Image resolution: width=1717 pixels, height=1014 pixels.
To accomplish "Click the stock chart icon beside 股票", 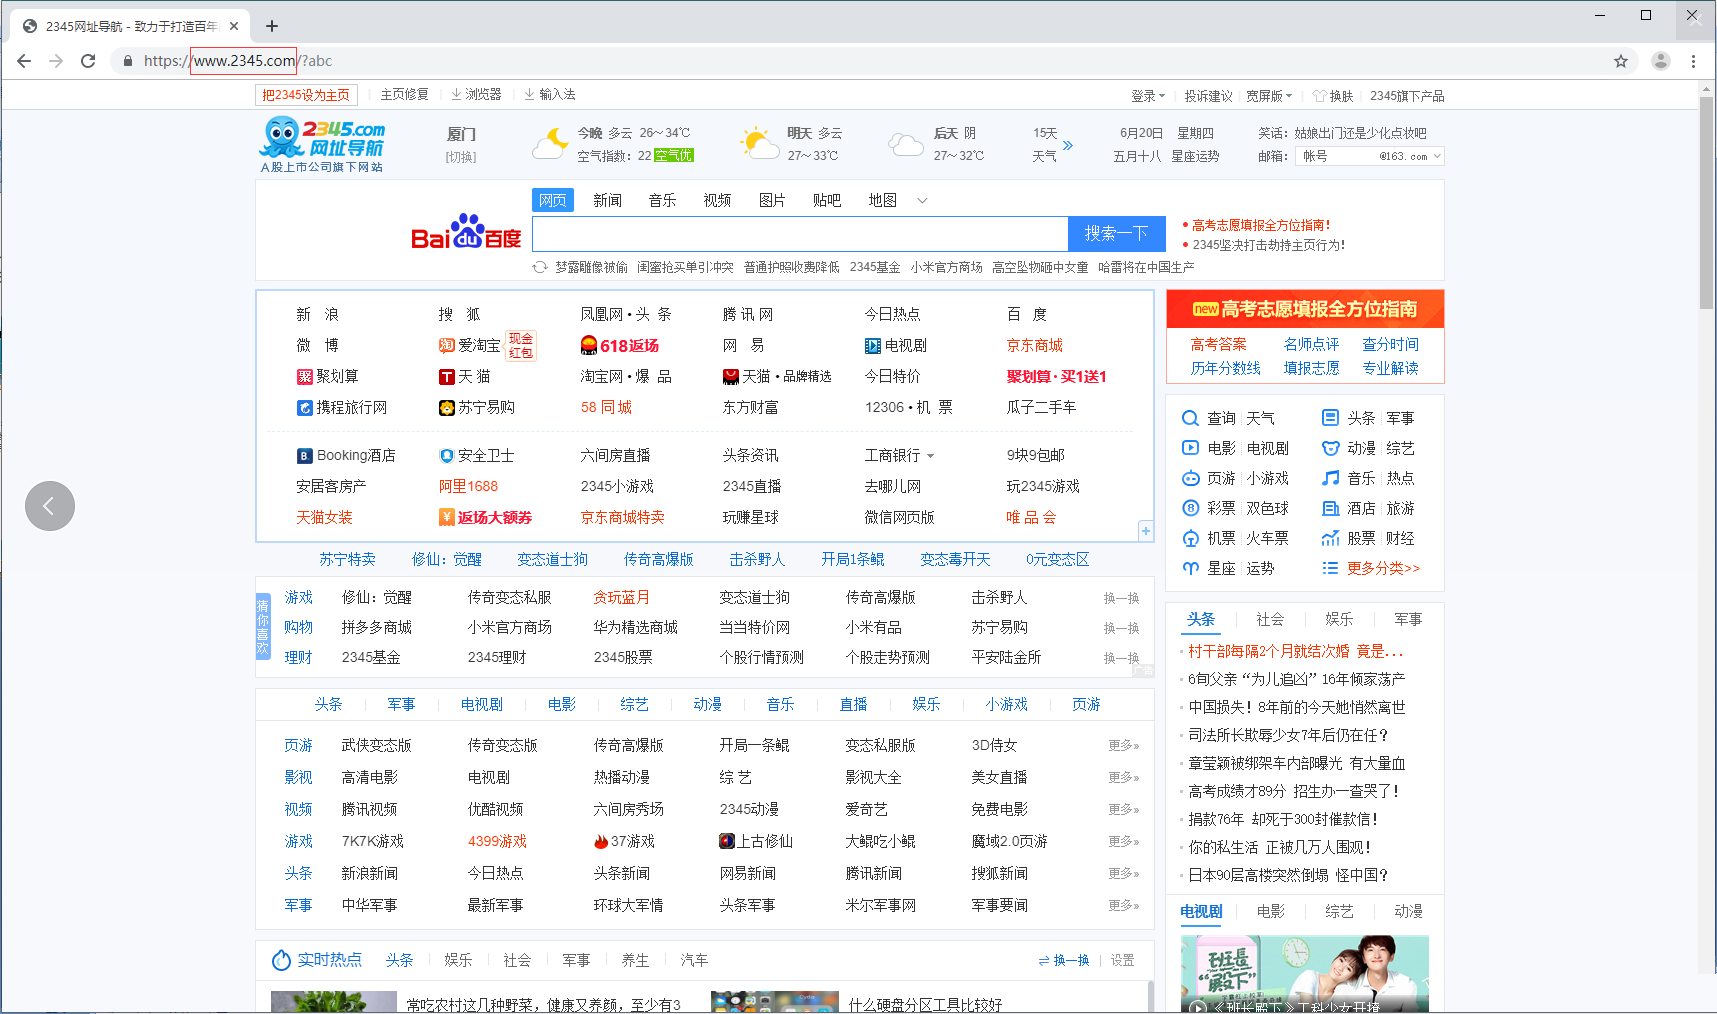I will click(x=1331, y=538).
